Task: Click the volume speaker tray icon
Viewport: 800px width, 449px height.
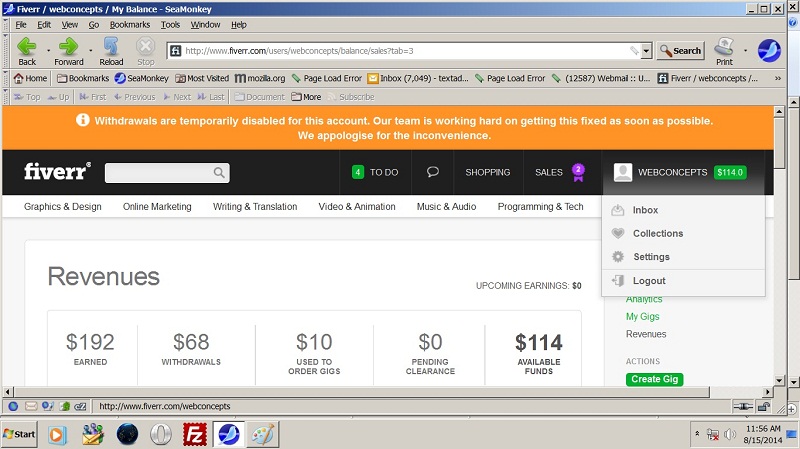Action: (730, 434)
